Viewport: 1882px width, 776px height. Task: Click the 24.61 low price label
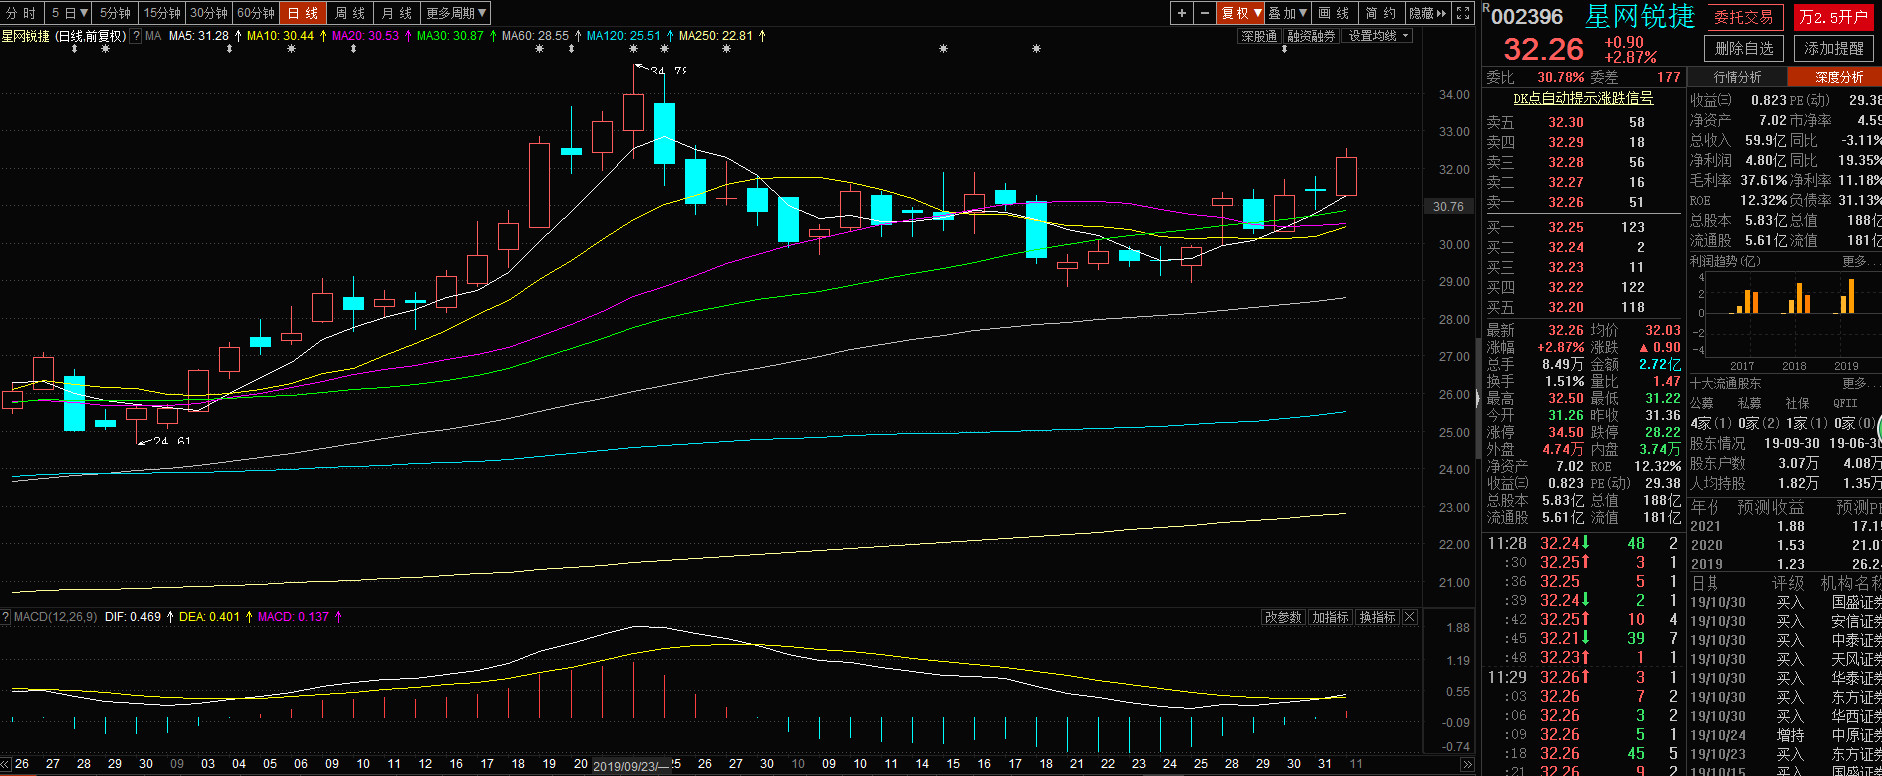[171, 440]
